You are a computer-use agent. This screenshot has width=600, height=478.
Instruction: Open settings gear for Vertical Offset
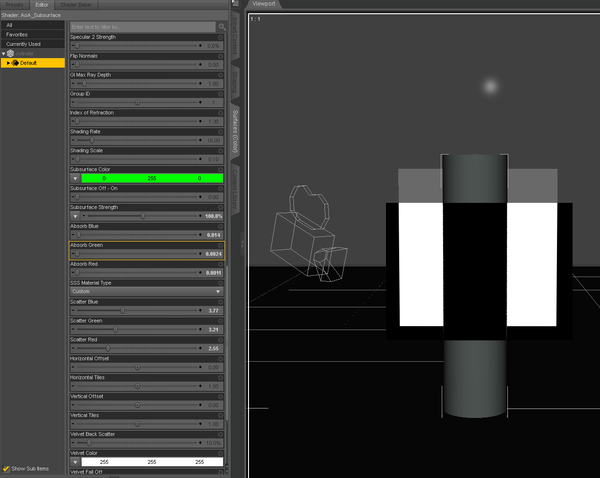(x=220, y=396)
